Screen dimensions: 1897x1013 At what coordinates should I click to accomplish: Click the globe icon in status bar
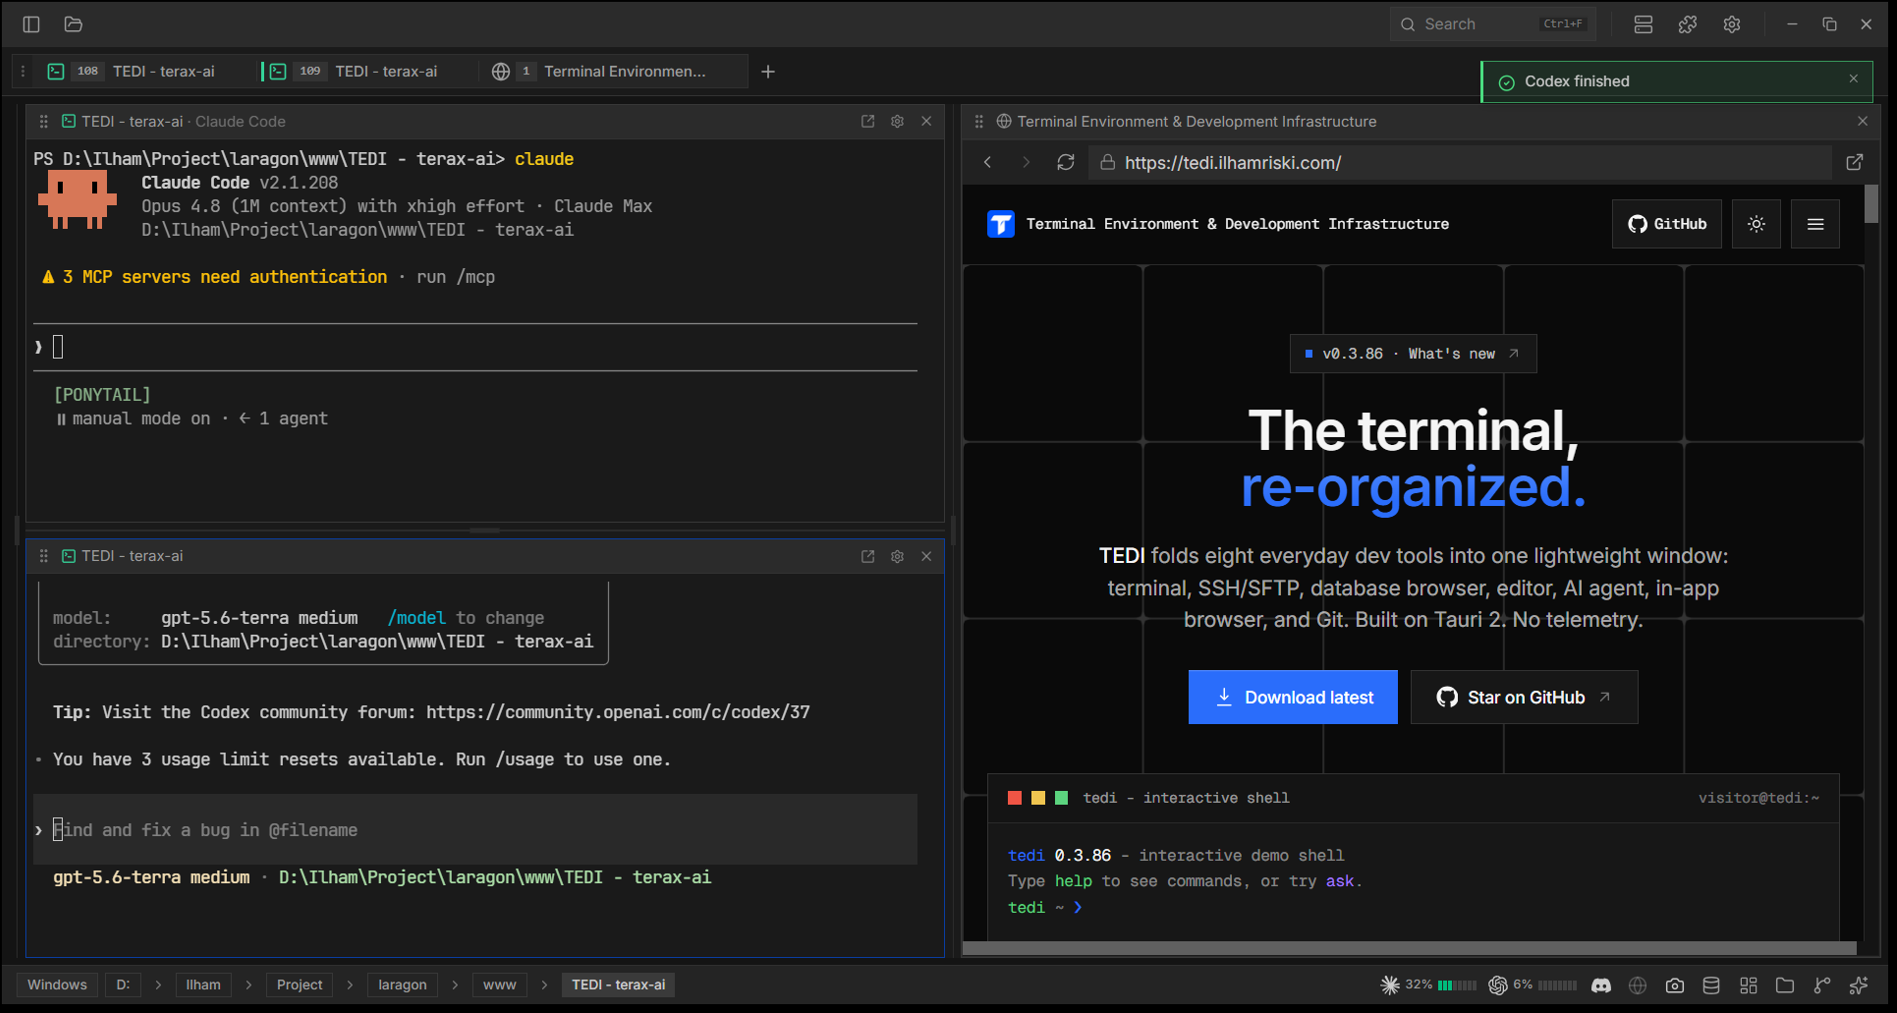click(x=1638, y=985)
